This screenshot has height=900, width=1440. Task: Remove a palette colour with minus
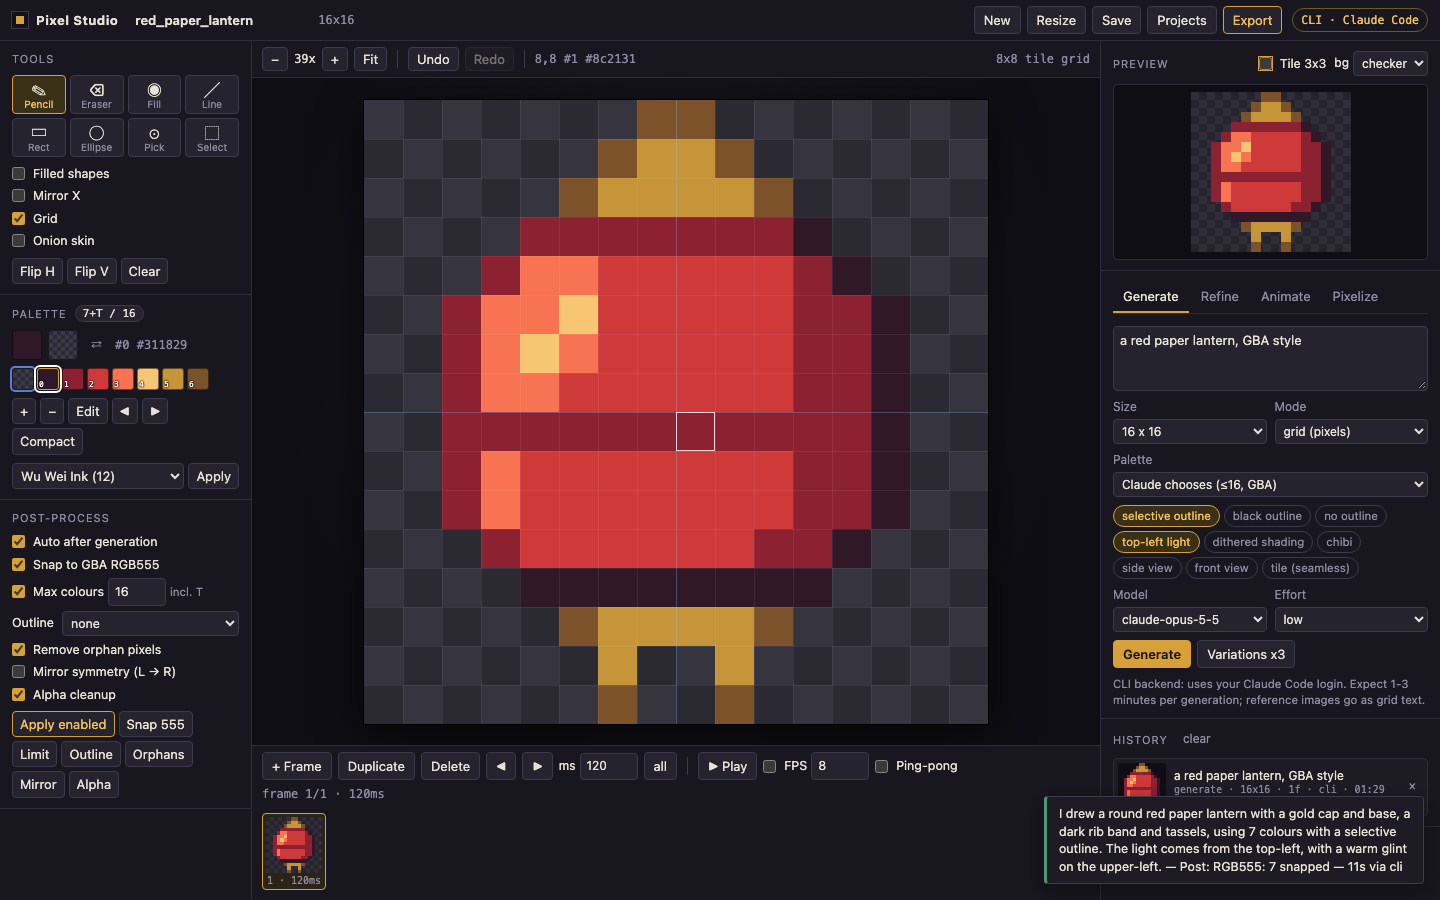(x=53, y=411)
